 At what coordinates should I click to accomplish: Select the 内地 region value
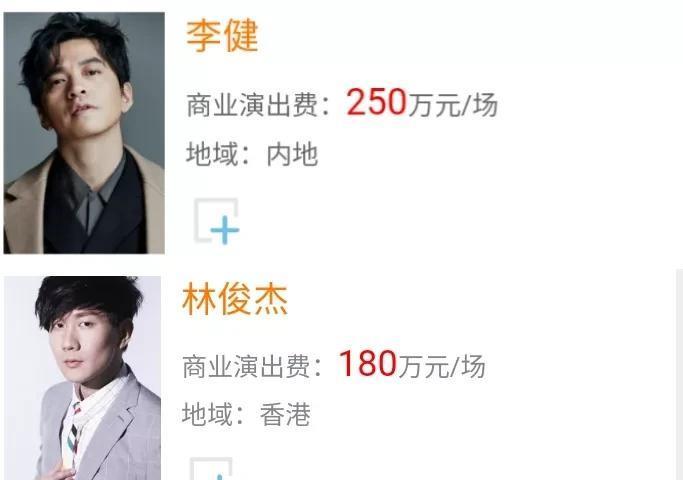point(292,154)
